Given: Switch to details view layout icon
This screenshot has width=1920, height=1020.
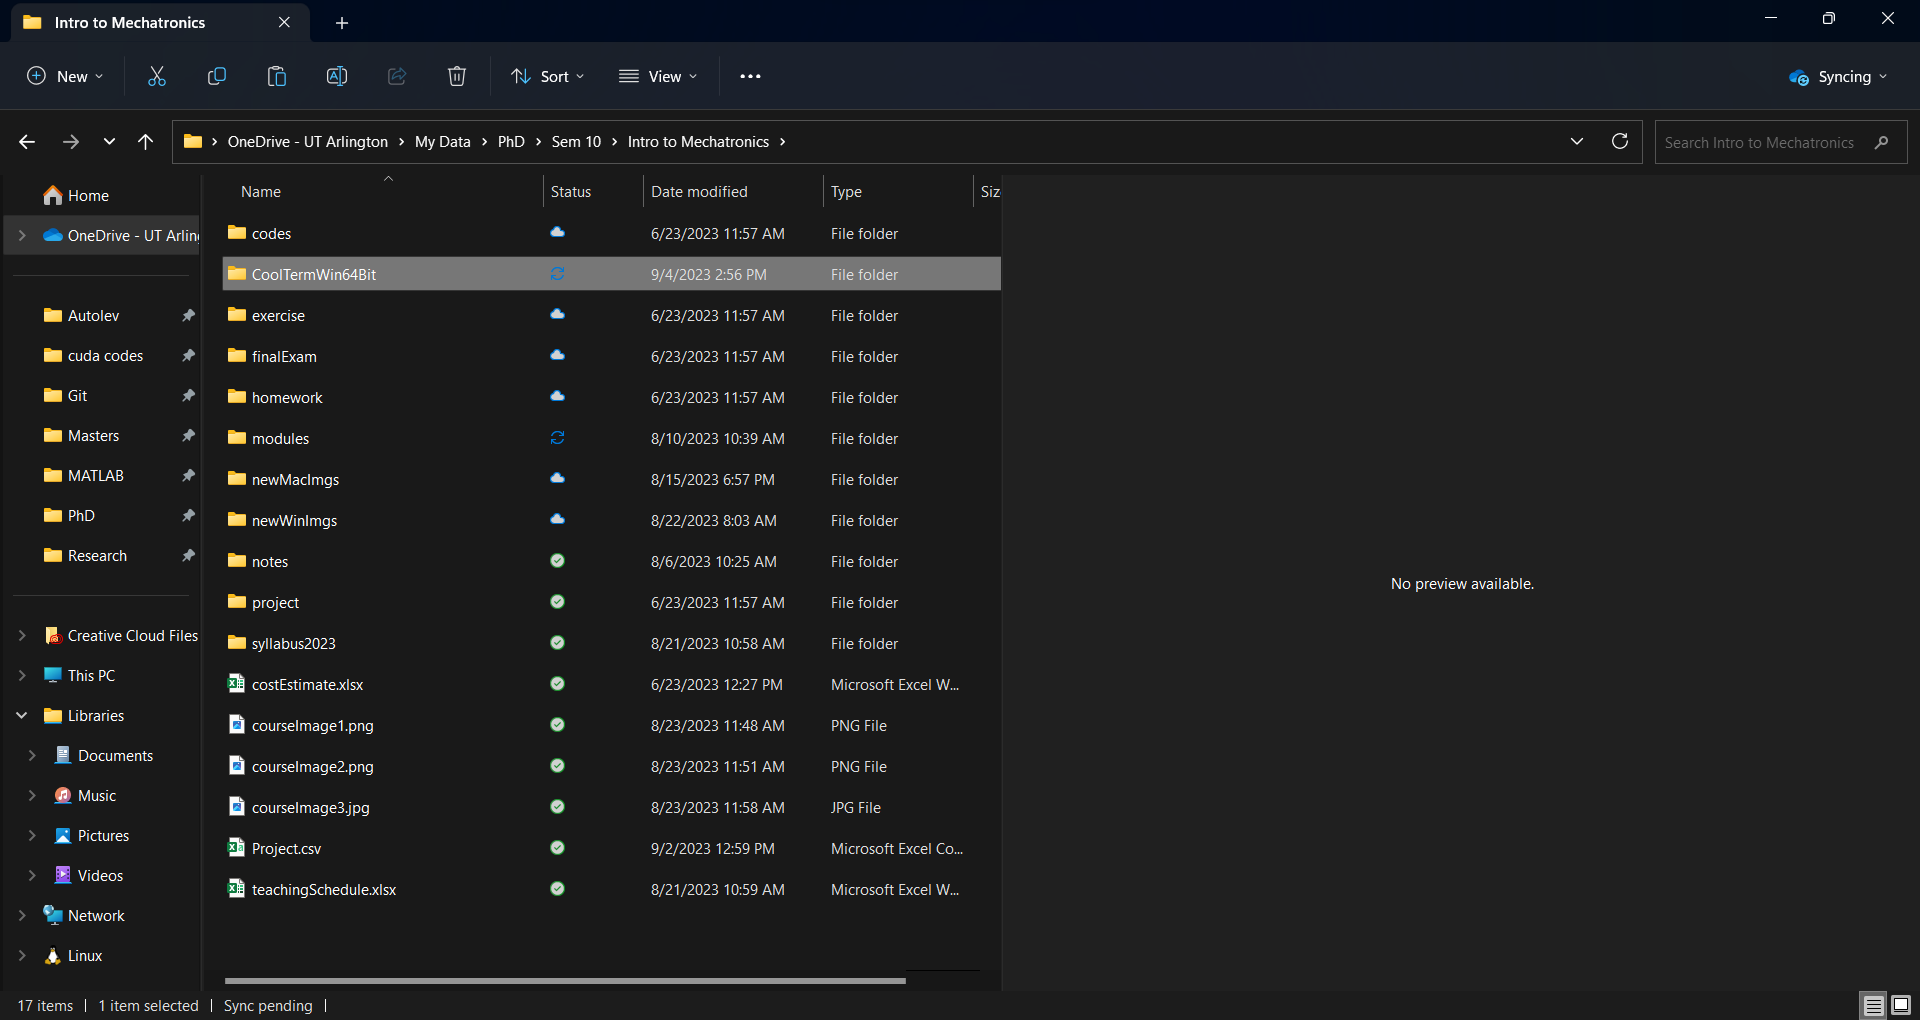Looking at the screenshot, I should pos(1873,1005).
